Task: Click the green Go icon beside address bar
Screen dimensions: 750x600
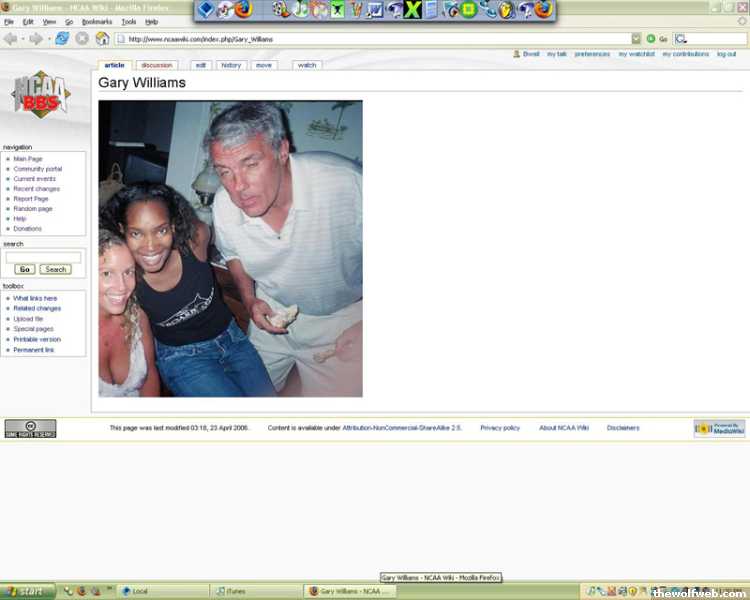Action: point(651,39)
